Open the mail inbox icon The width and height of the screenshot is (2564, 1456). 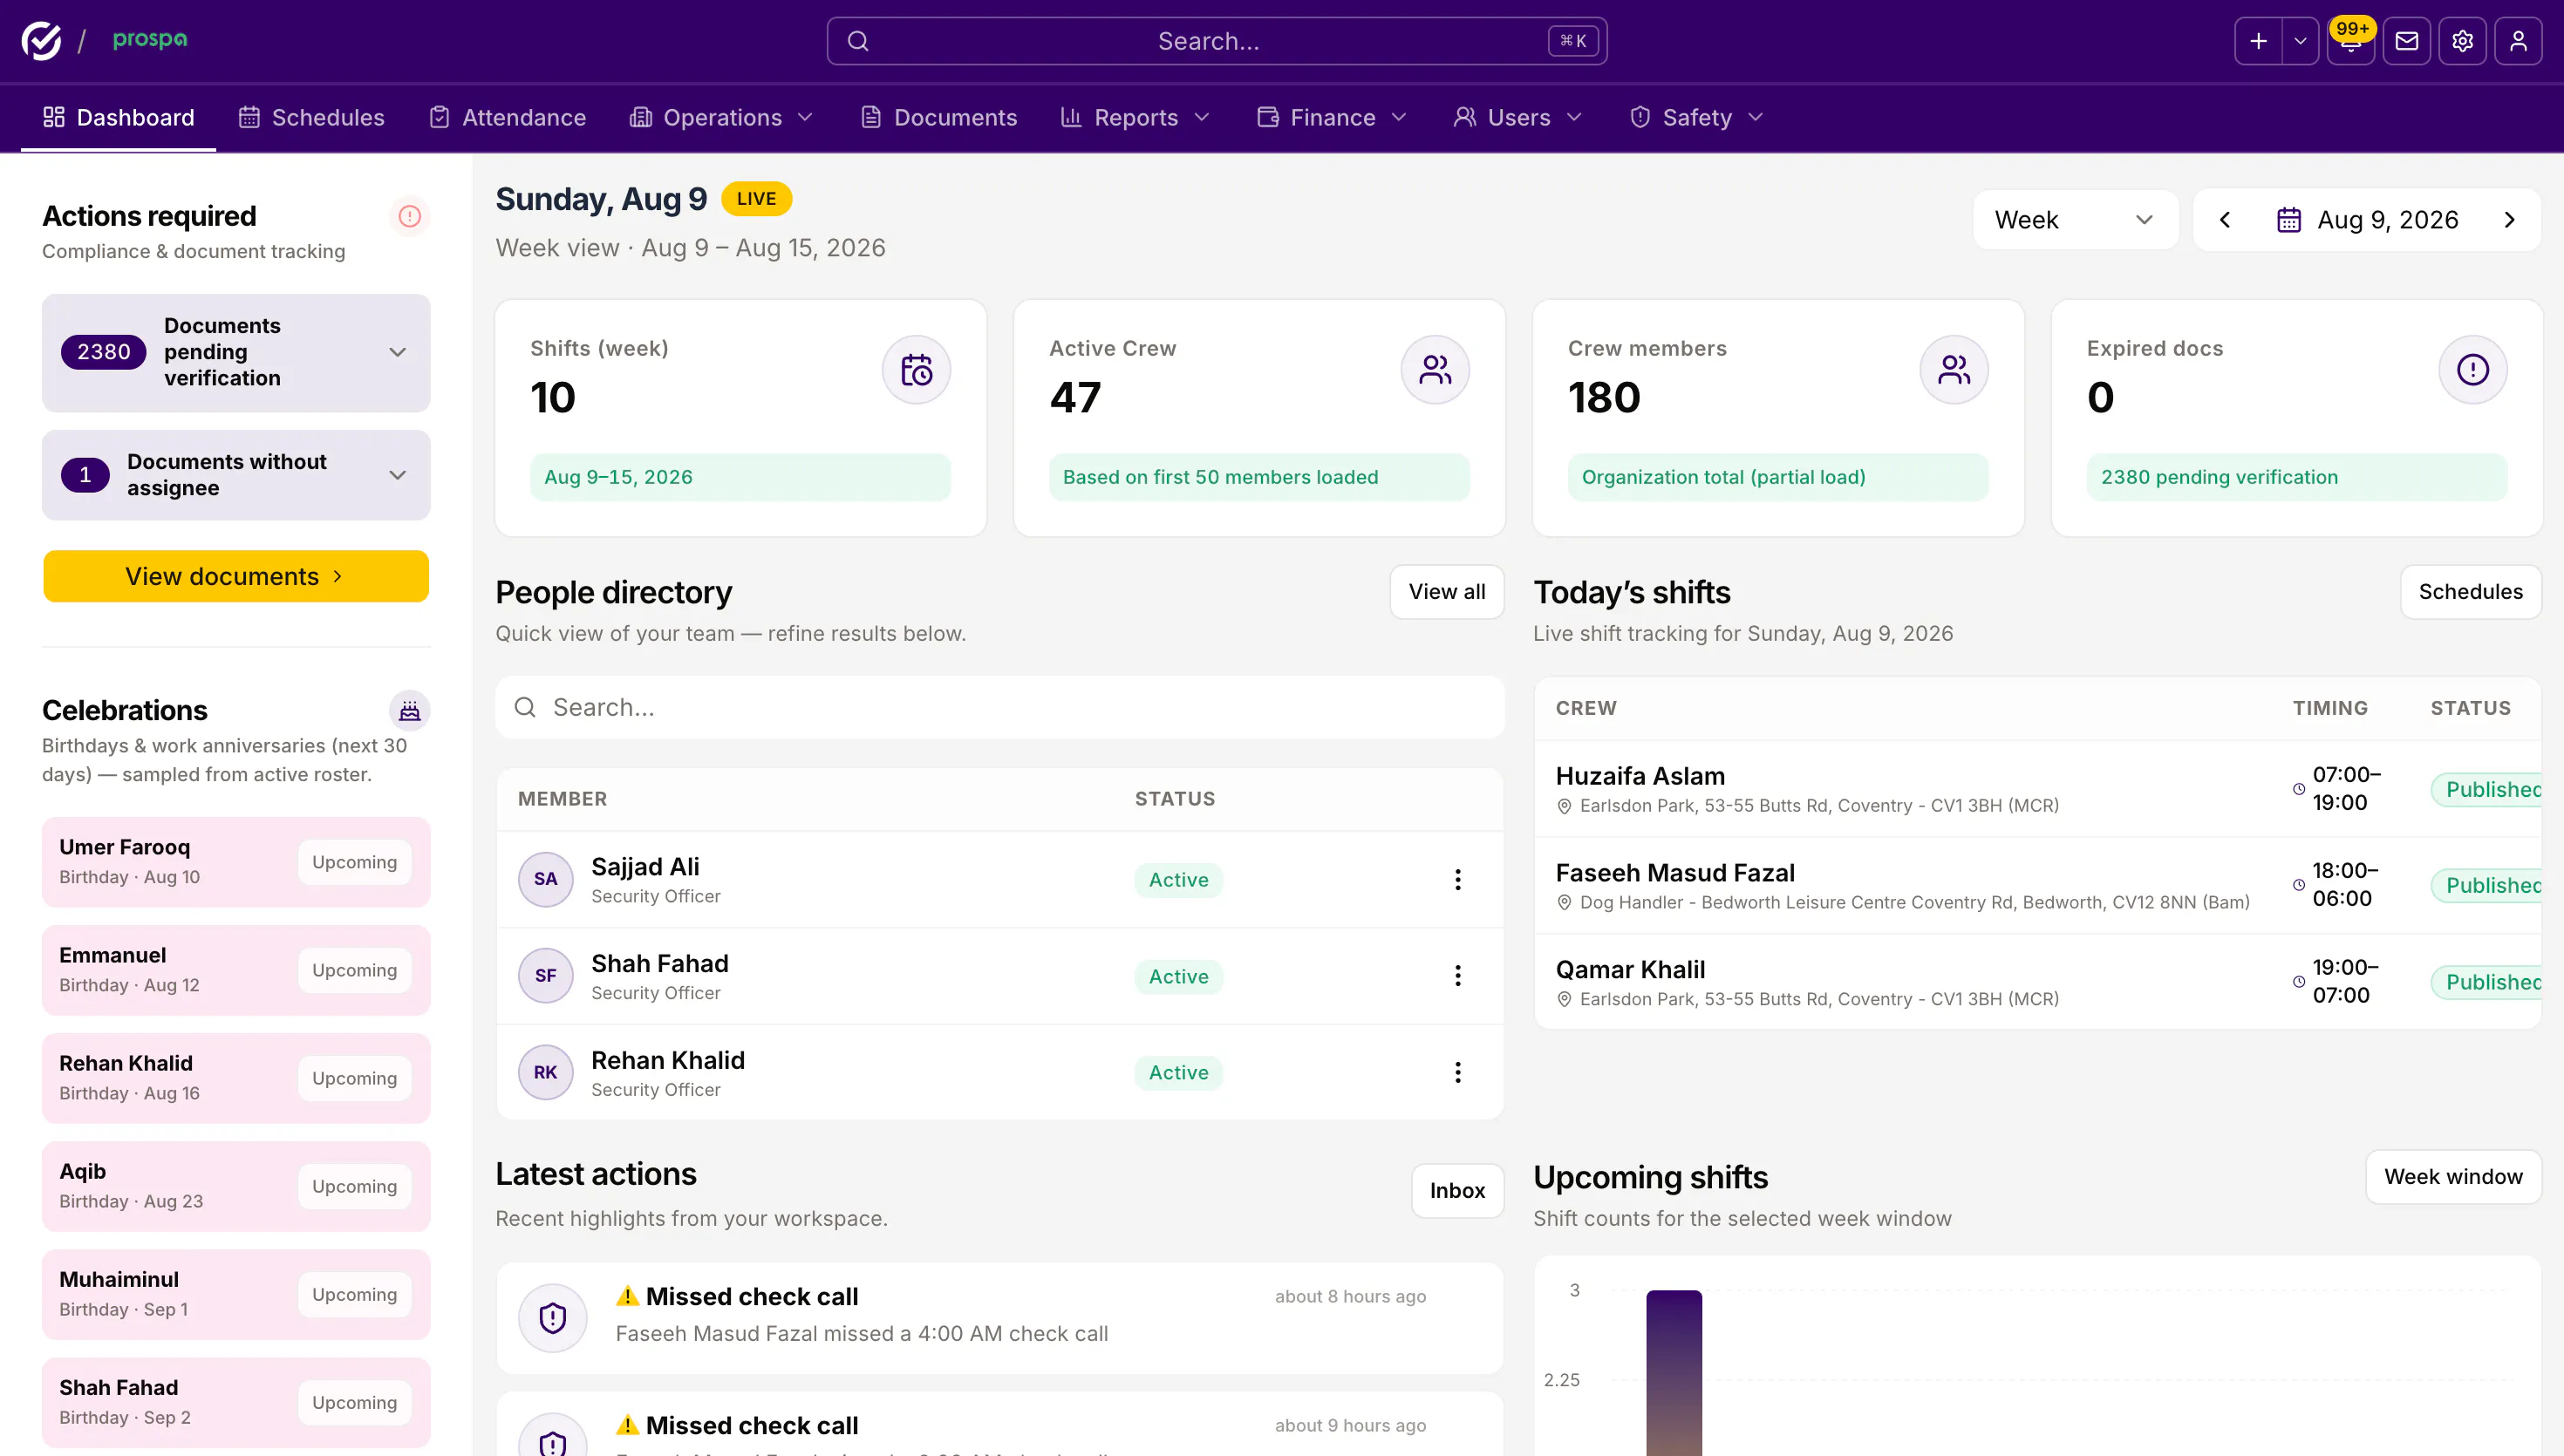[x=2407, y=41]
